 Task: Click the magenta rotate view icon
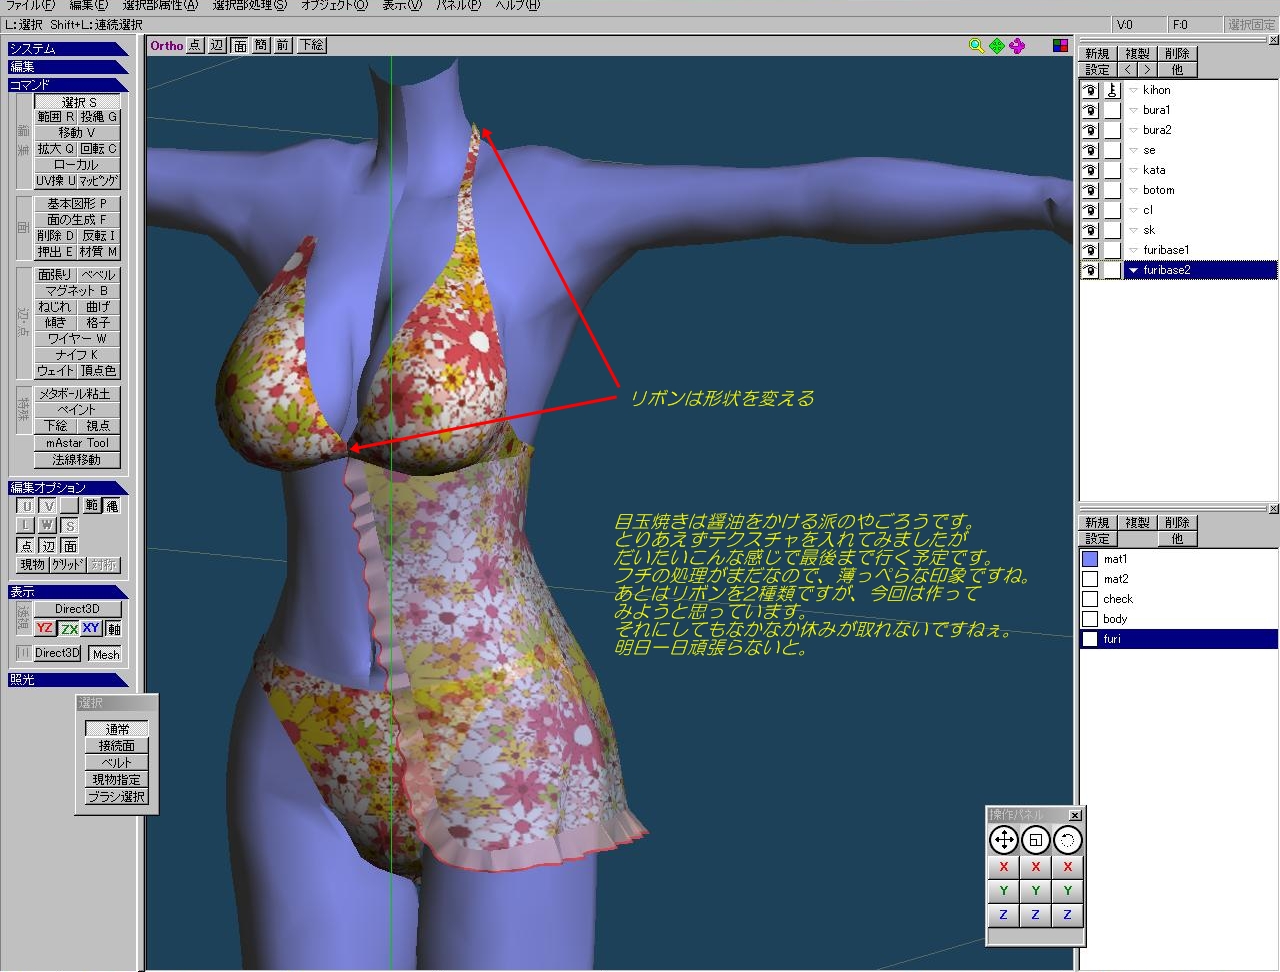point(1017,46)
